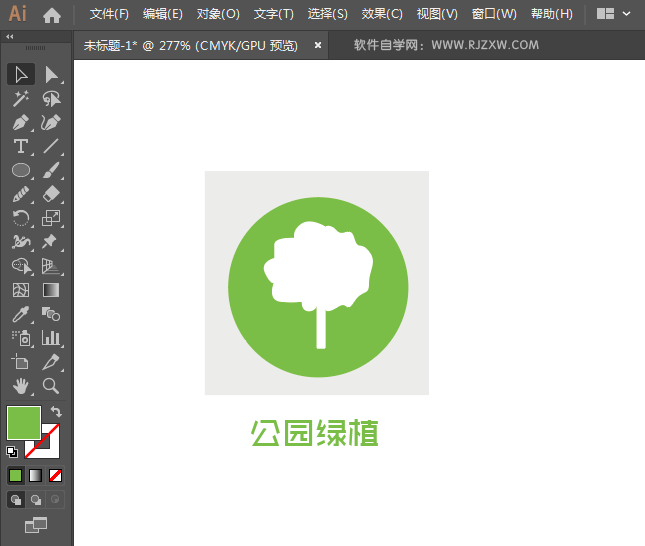This screenshot has width=645, height=546.
Task: Select the Paintbrush tool
Action: click(51, 170)
